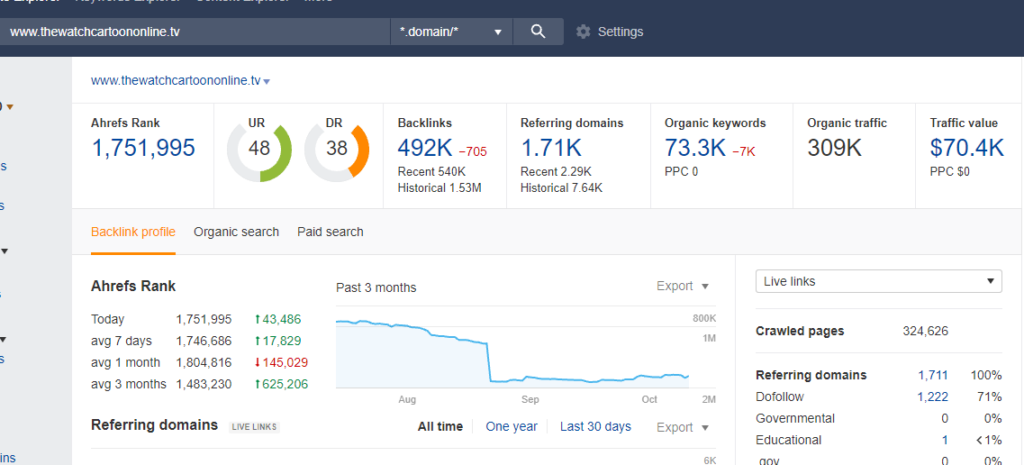Viewport: 1024px width, 465px height.
Task: Click the 73.3K organic keywords value
Action: point(695,148)
